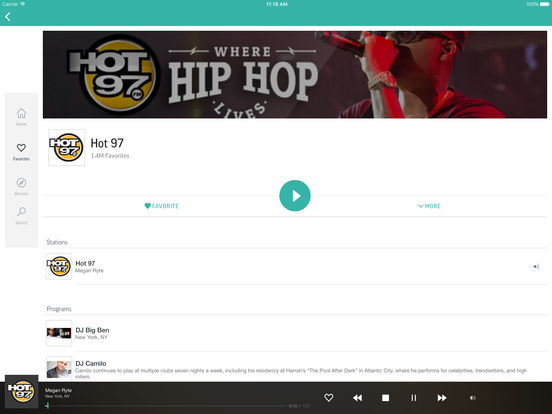552x414 pixels.
Task: Pause playback in the player bar
Action: point(414,398)
